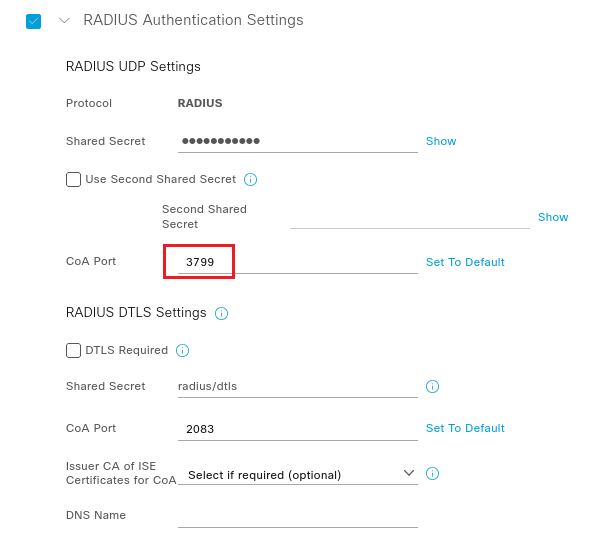Set UDP CoA Port to default
The width and height of the screenshot is (605, 554).
465,262
